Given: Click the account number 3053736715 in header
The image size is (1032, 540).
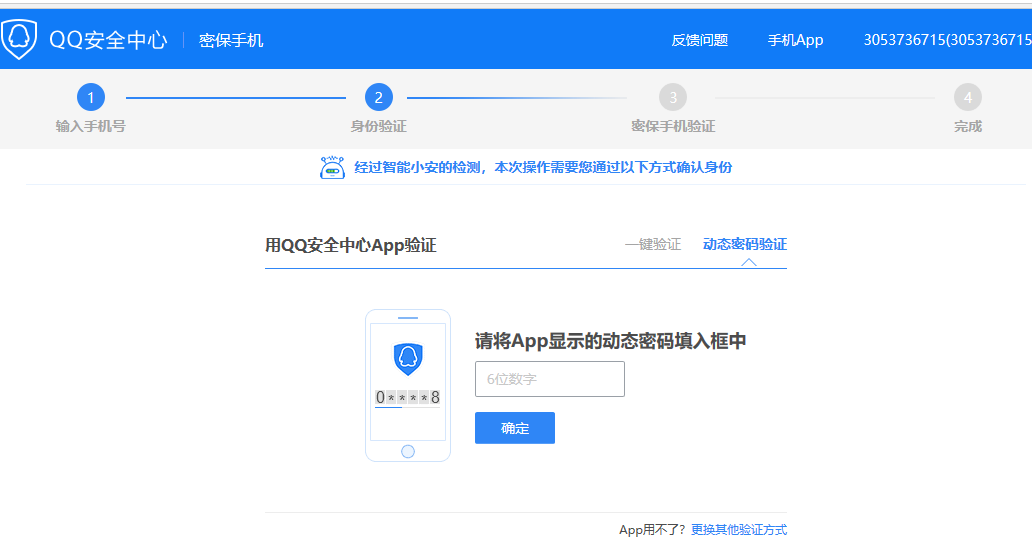Looking at the screenshot, I should (x=948, y=40).
